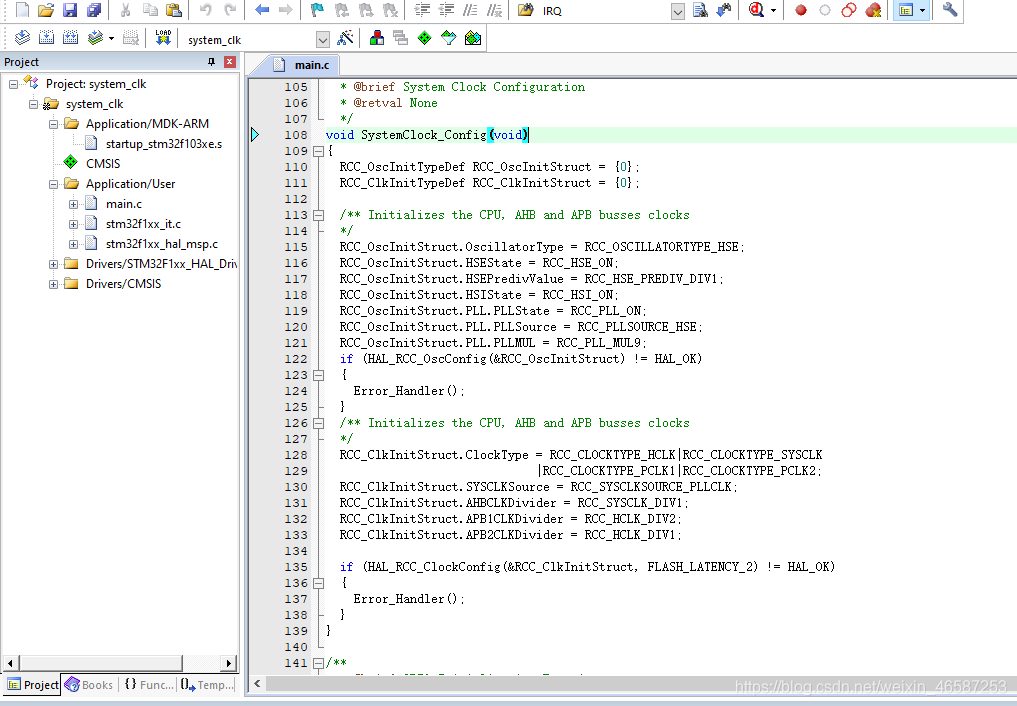Click line number 122 in gutter
Image resolution: width=1017 pixels, height=706 pixels.
pyautogui.click(x=296, y=359)
